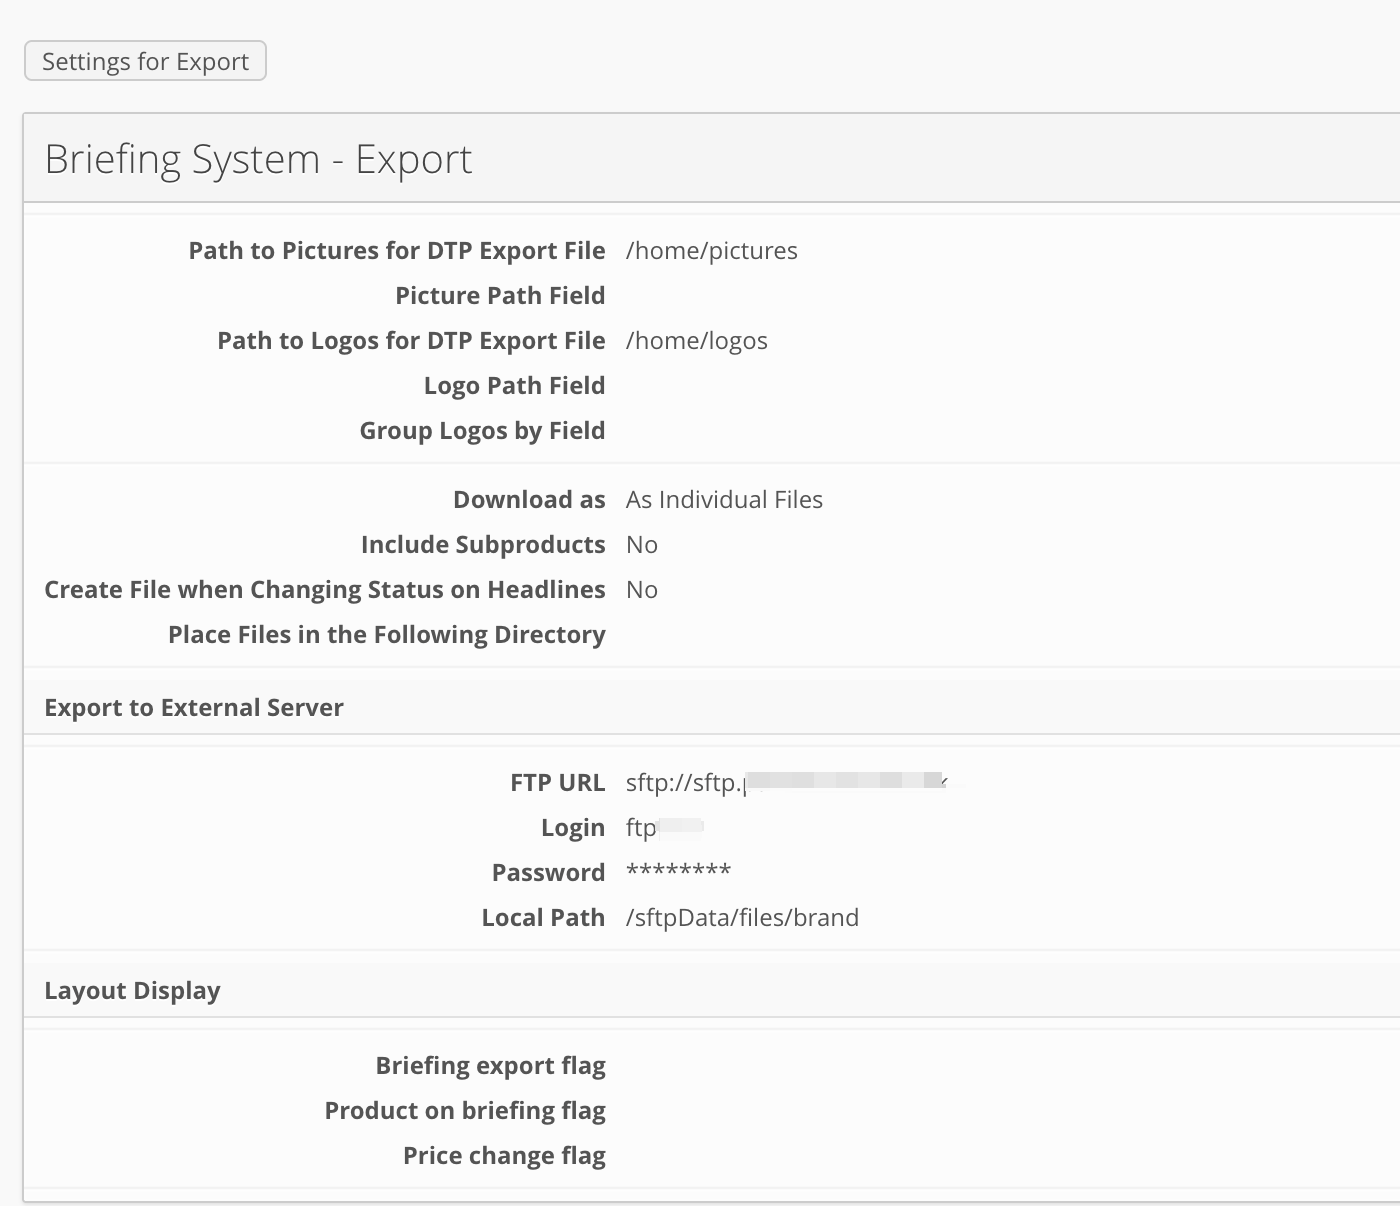The height and width of the screenshot is (1206, 1400).
Task: Select "No" beside Create File when Changing Status
Action: [642, 590]
